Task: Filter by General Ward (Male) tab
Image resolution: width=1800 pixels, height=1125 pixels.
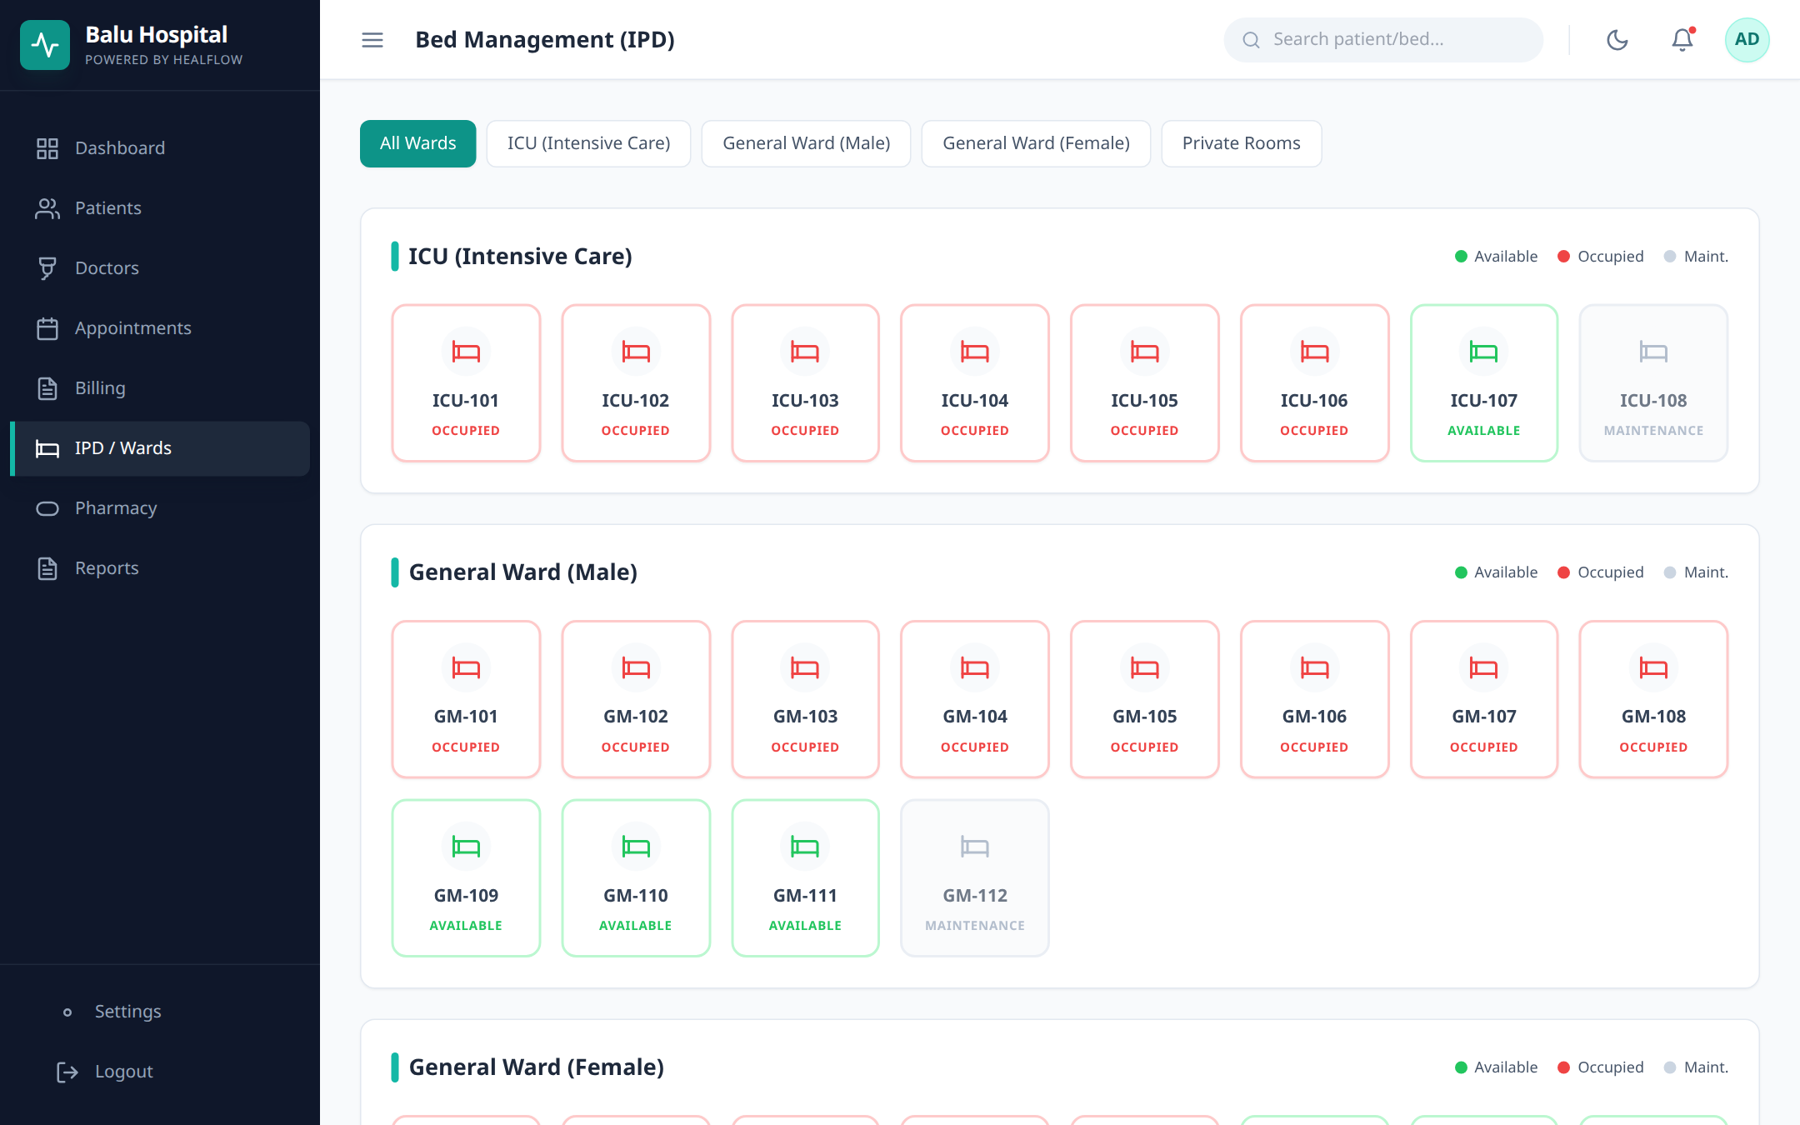Action: [x=806, y=143]
